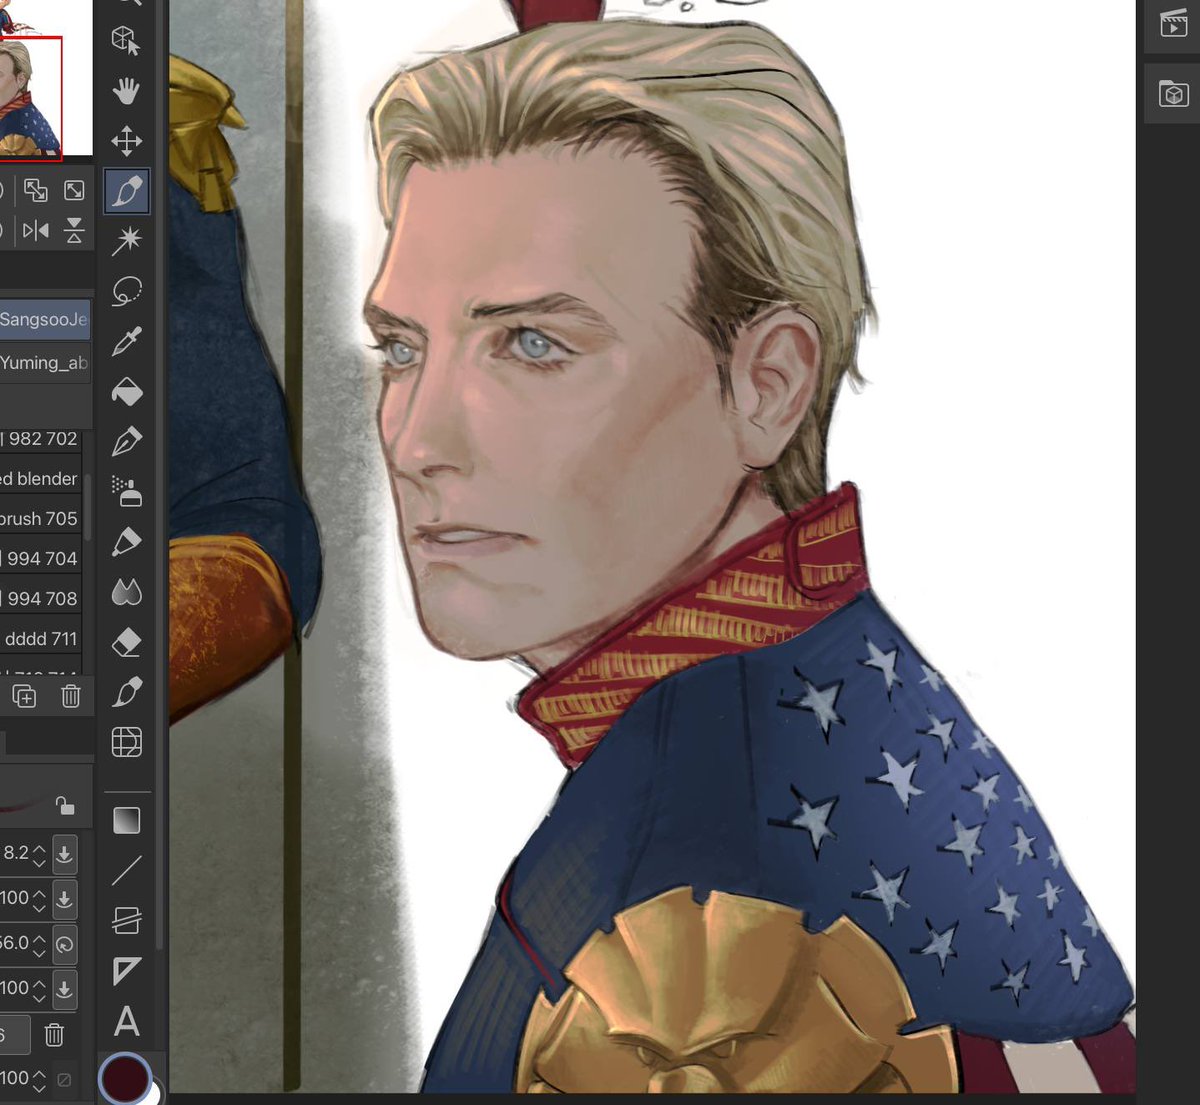Select the Operation (object cube) tool
Screen dimensions: 1200x1105
coord(126,40)
